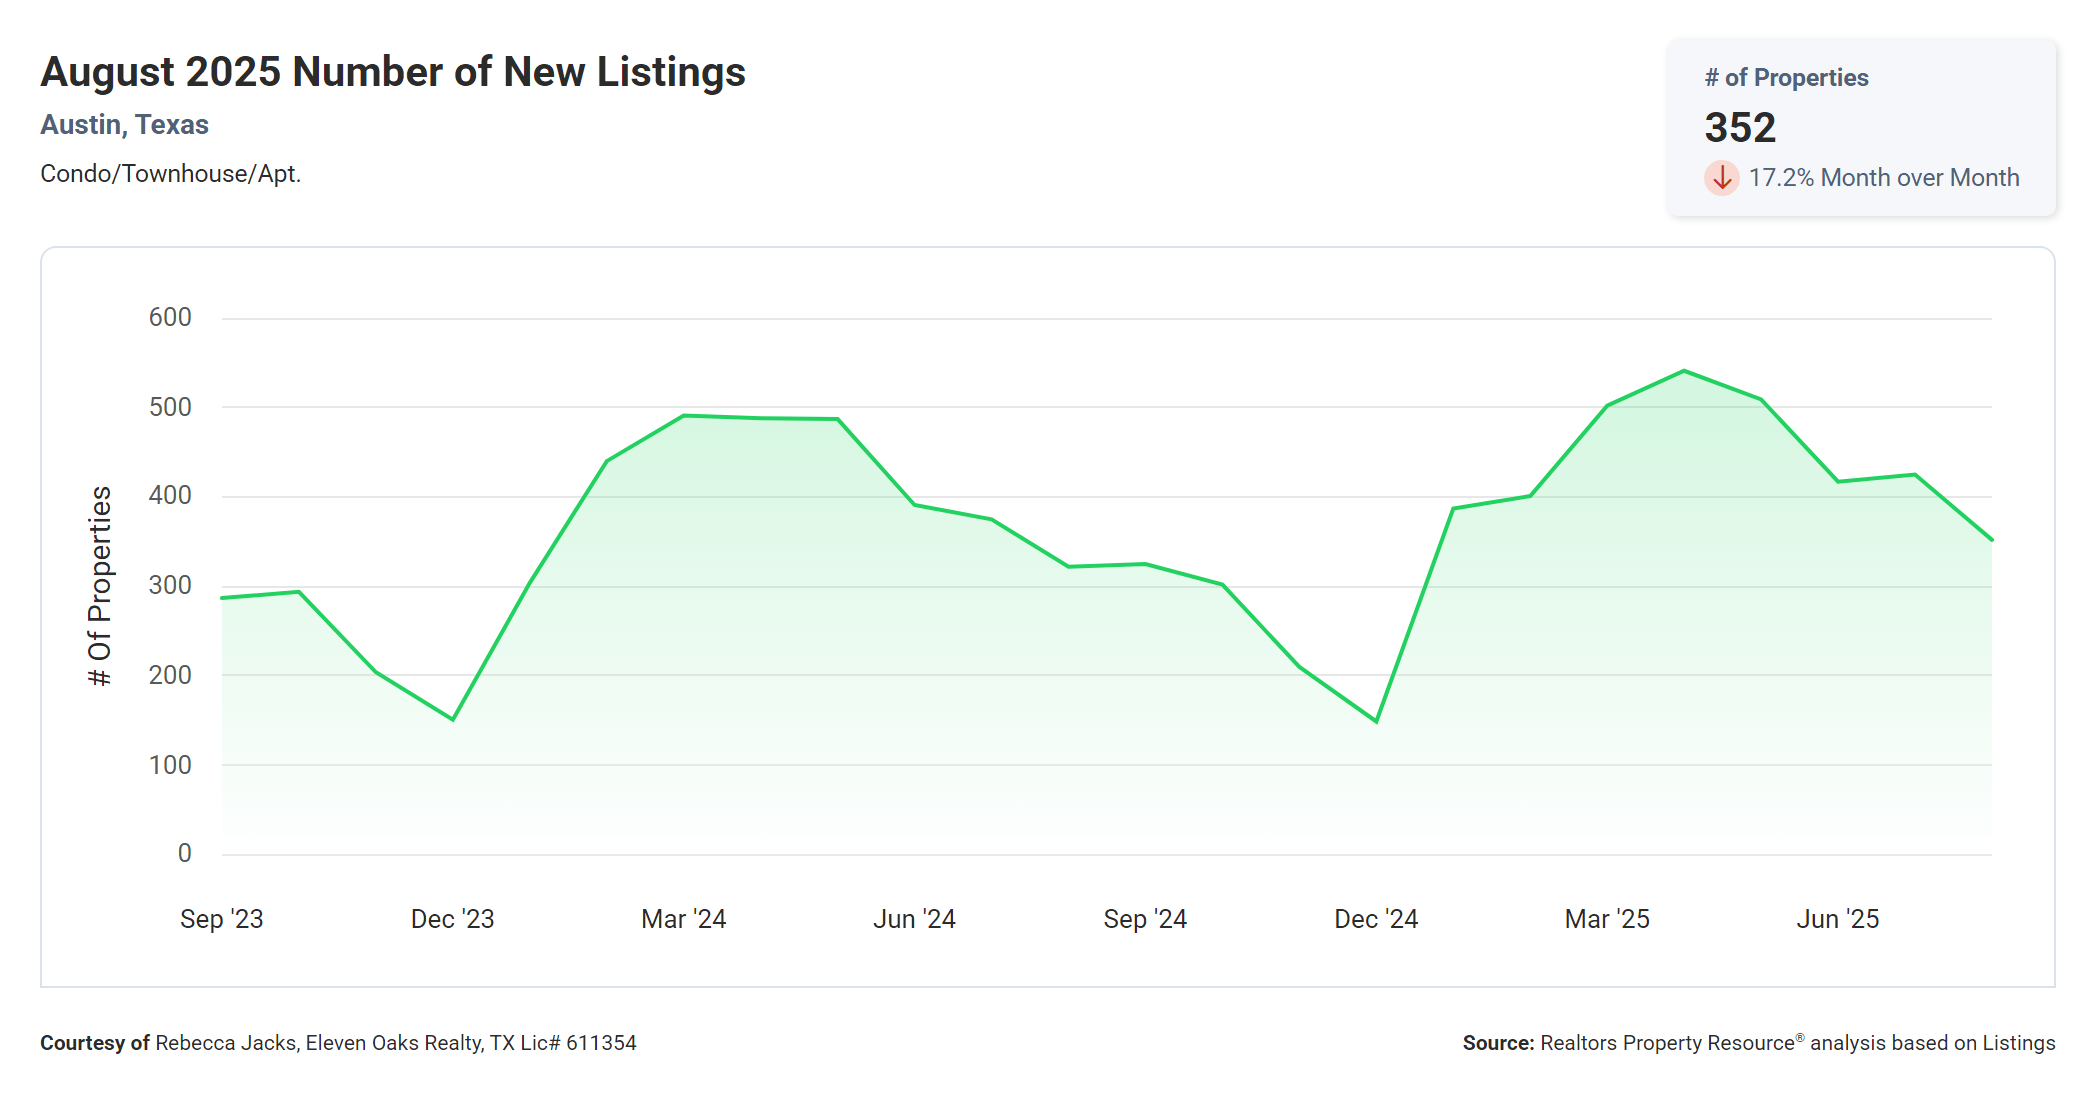The image size is (2096, 1100).
Task: Click the Source: Realtors Property Resource text
Action: pyautogui.click(x=1758, y=1043)
